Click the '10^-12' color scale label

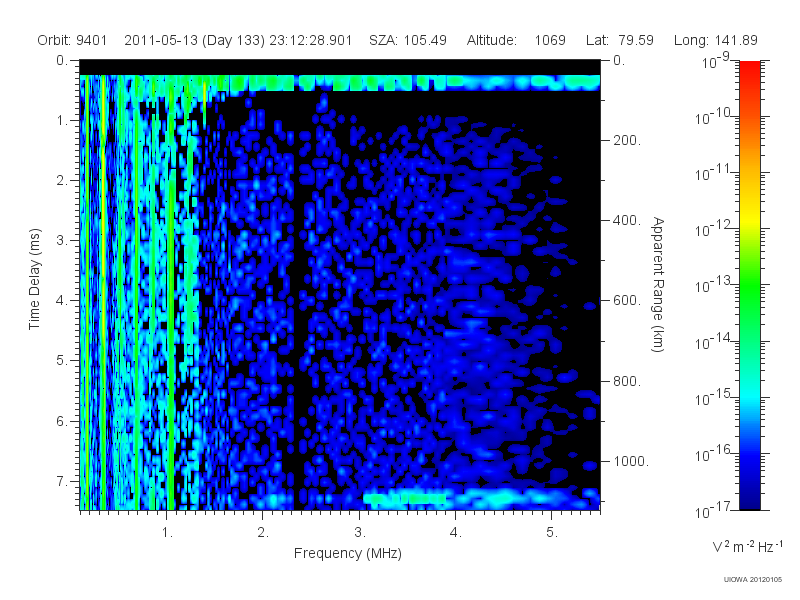(x=714, y=230)
